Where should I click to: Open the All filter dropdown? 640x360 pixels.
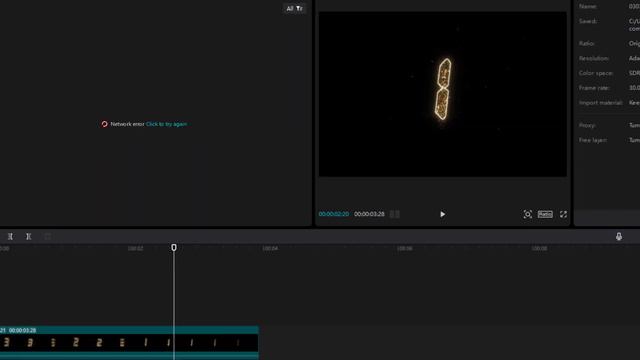point(294,9)
